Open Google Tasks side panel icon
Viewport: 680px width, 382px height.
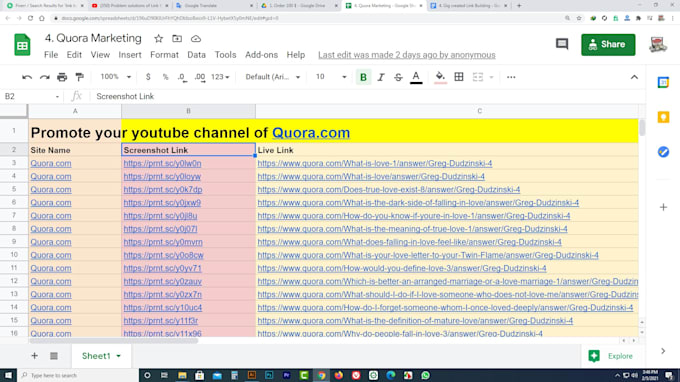pyautogui.click(x=663, y=152)
